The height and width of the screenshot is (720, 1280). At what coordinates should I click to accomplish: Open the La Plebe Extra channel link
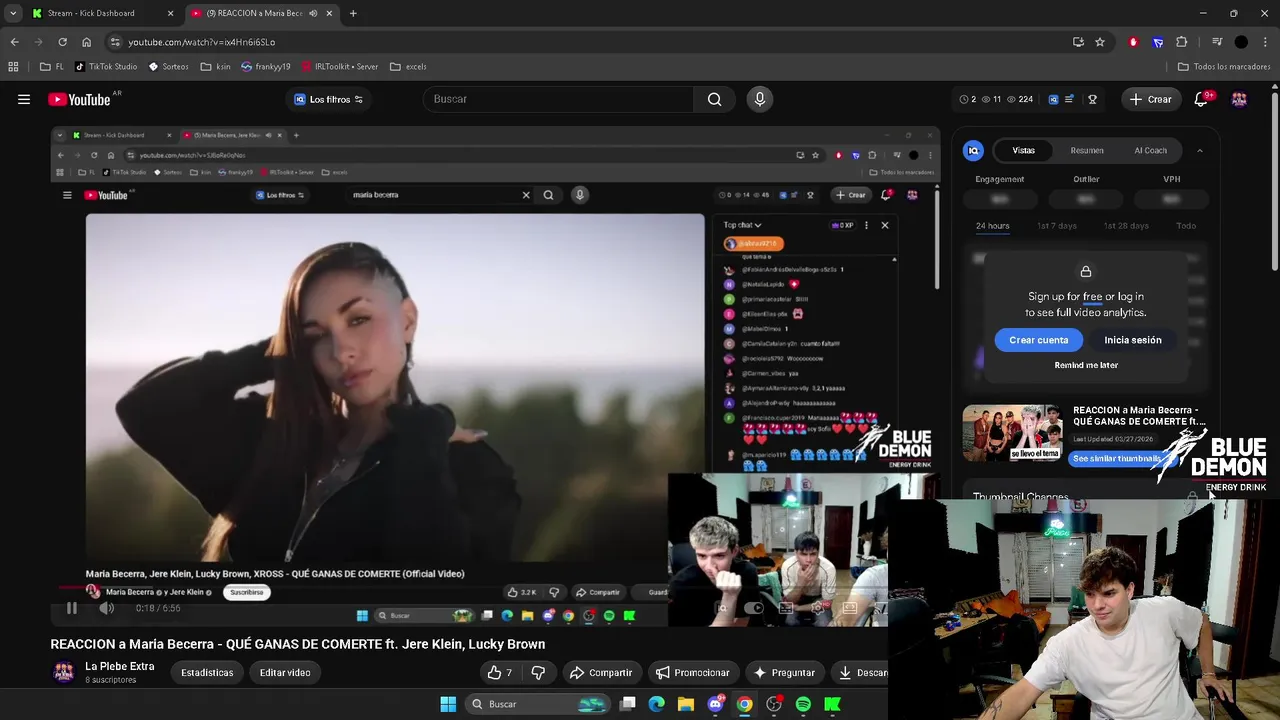click(119, 666)
